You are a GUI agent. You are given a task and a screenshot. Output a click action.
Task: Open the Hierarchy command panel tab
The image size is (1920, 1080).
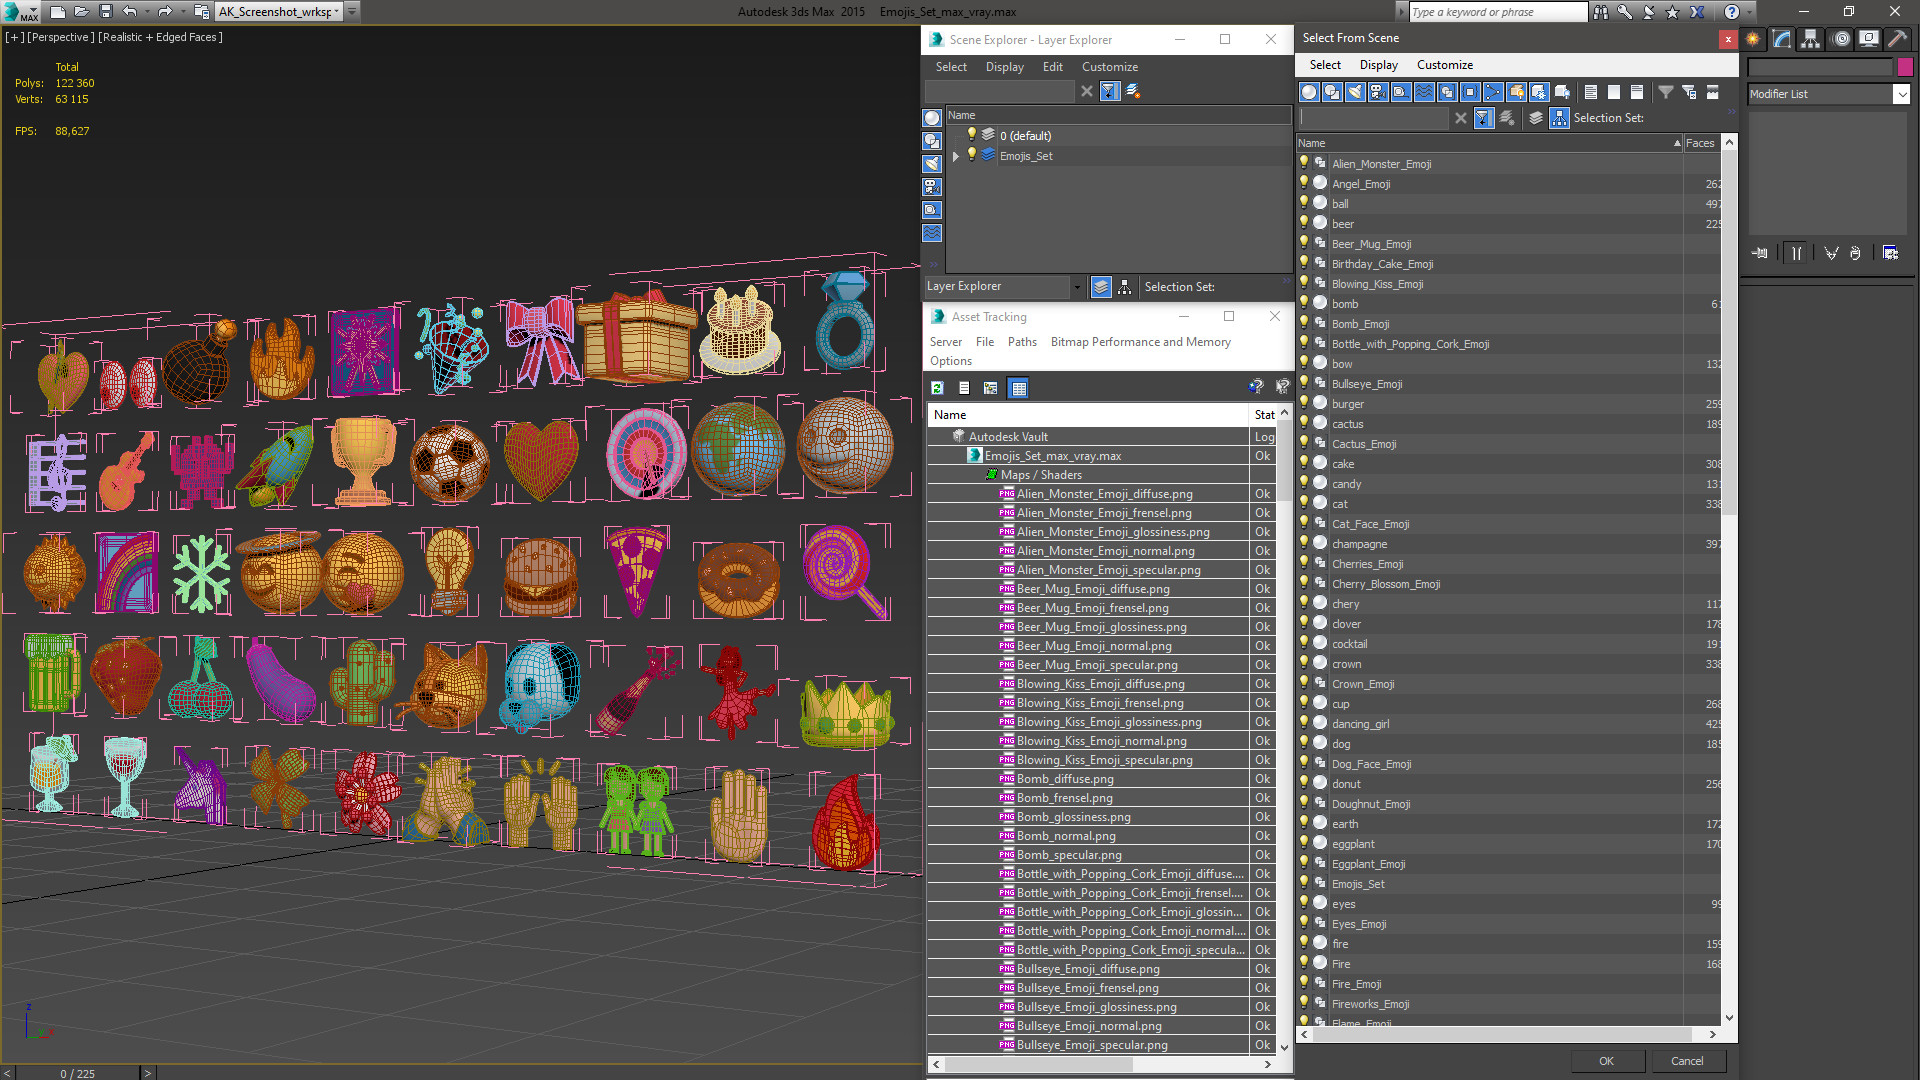coord(1811,39)
